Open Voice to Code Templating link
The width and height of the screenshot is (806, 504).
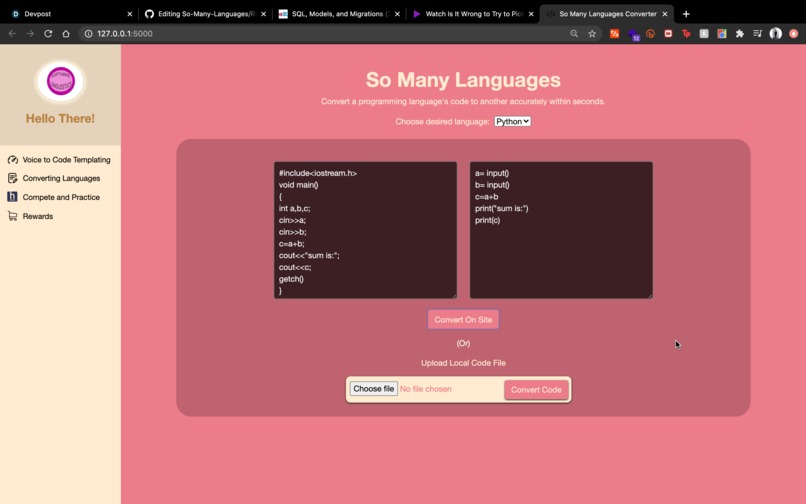pos(66,160)
